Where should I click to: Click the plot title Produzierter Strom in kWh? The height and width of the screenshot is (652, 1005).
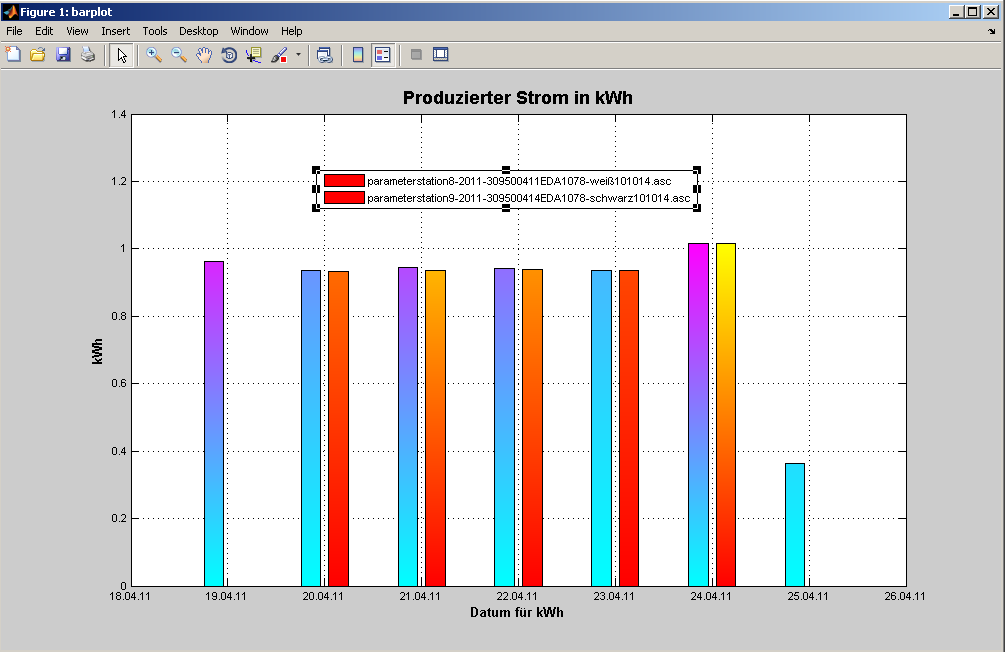pos(517,98)
